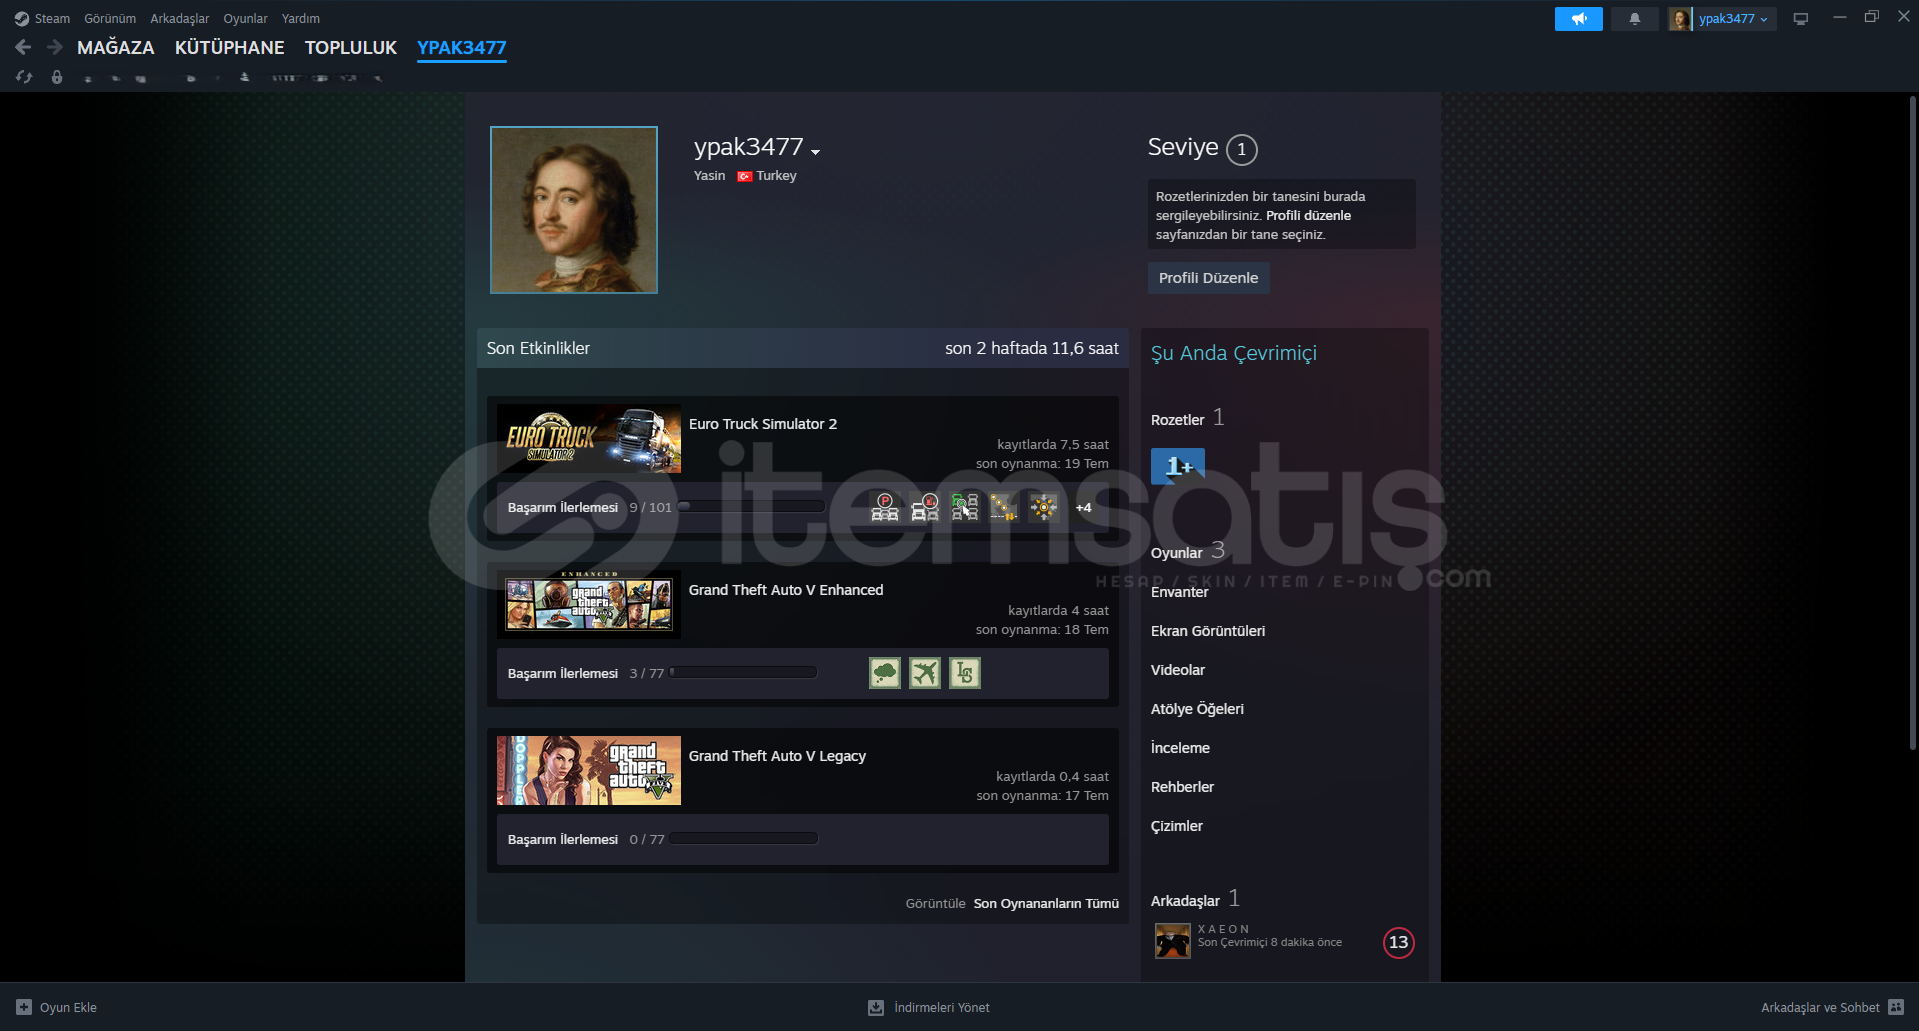Click the fifth ETS2 achievement sun icon

click(1044, 507)
